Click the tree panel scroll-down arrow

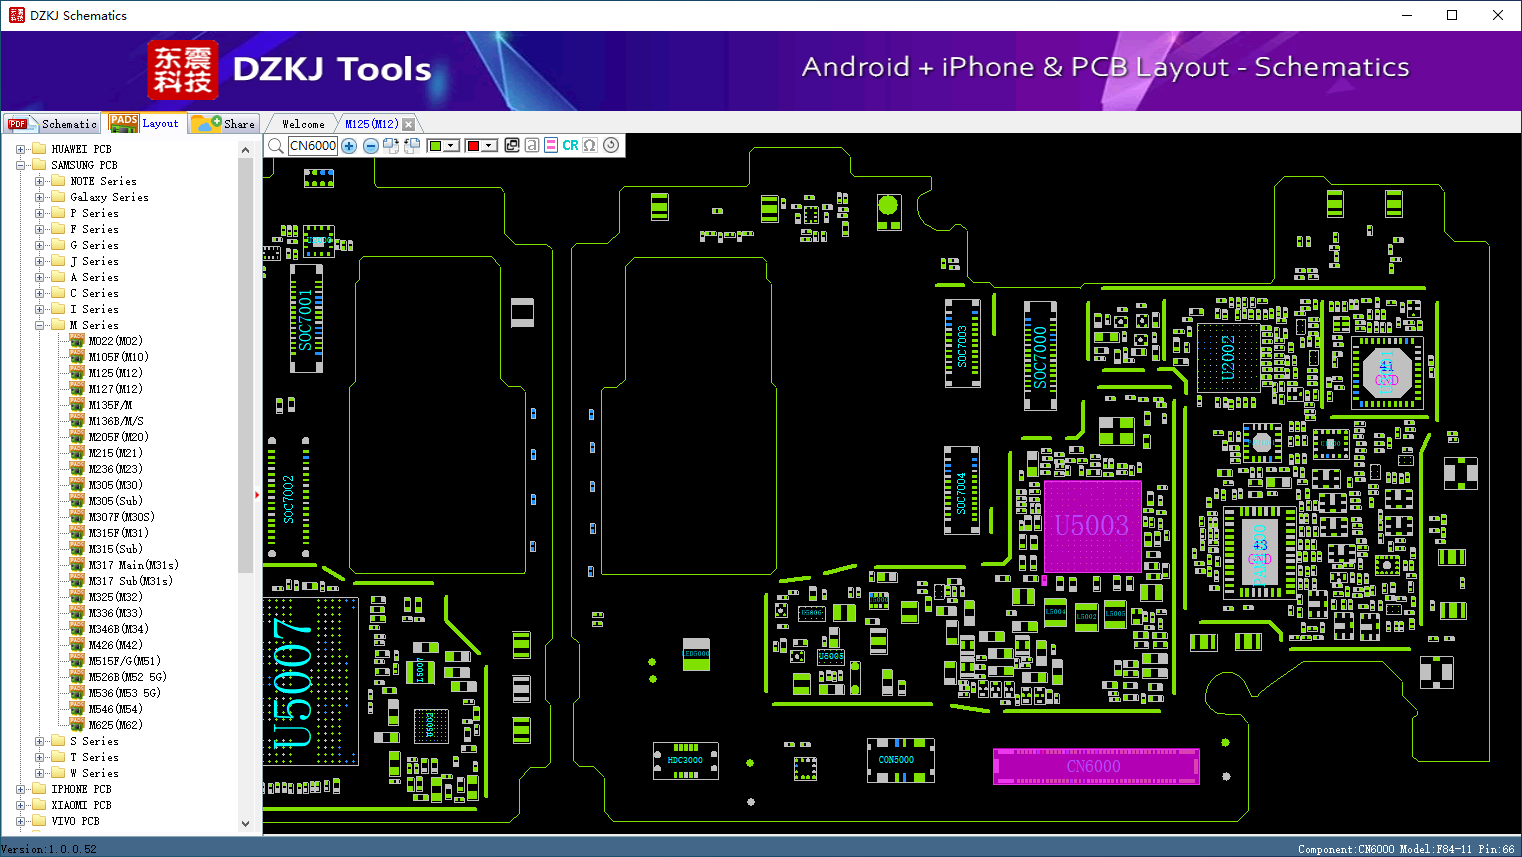click(x=246, y=824)
